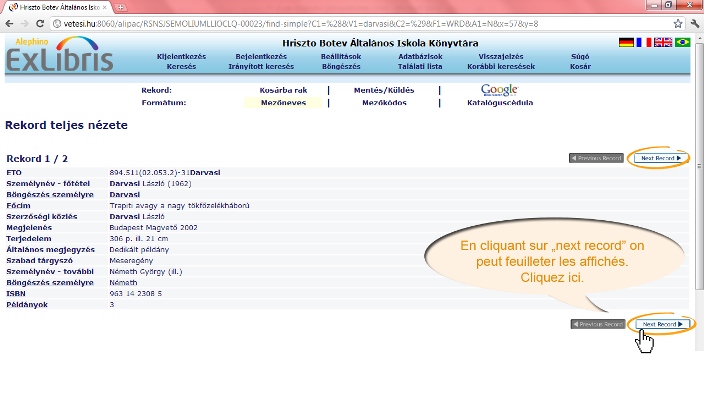Select the Hriszto Botev browser tab

tap(58, 7)
